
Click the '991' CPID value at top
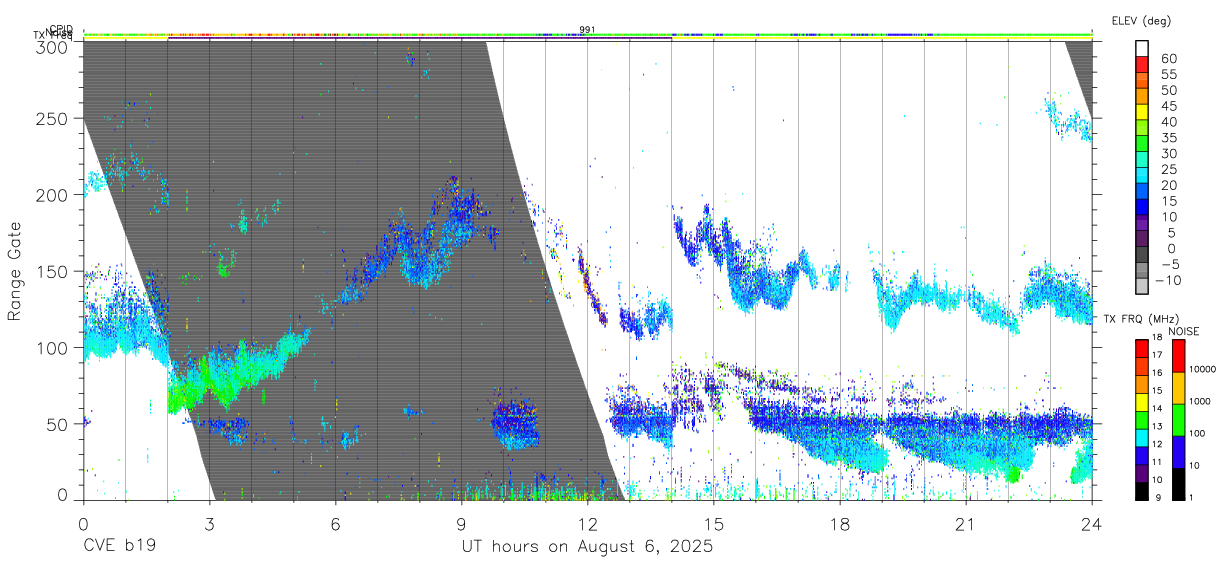(587, 30)
